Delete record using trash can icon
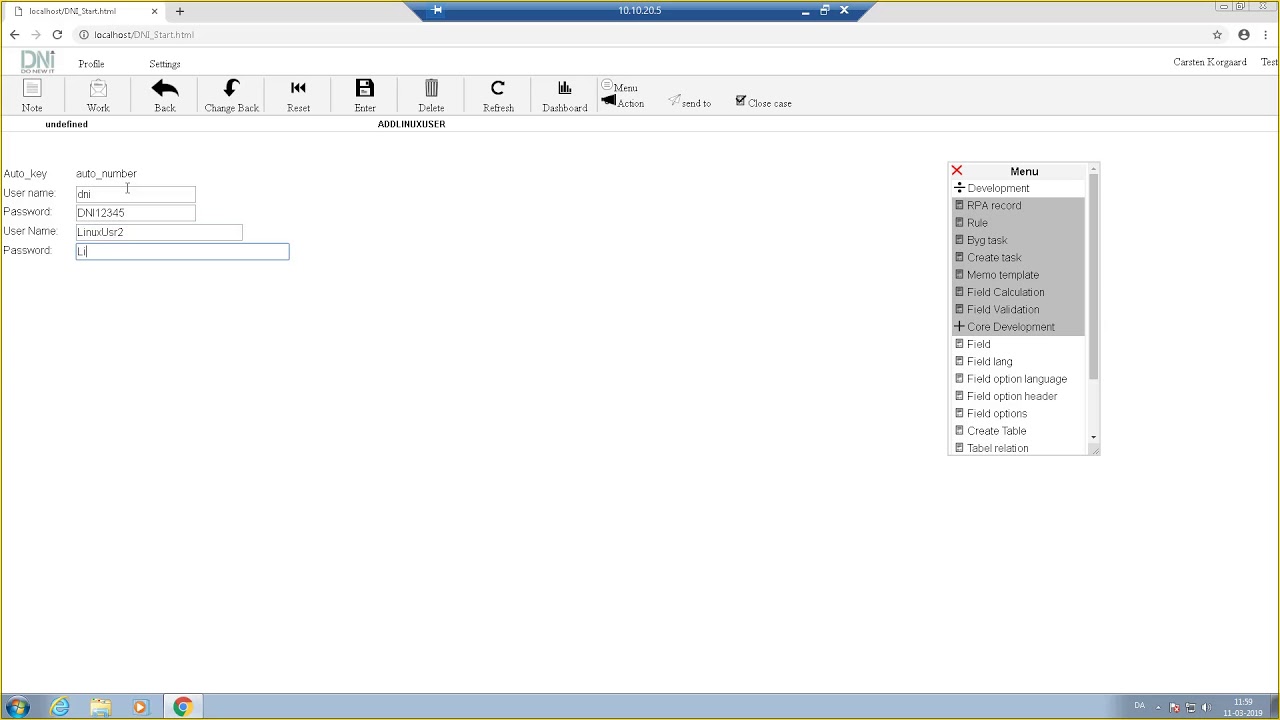The height and width of the screenshot is (720, 1280). point(431,96)
